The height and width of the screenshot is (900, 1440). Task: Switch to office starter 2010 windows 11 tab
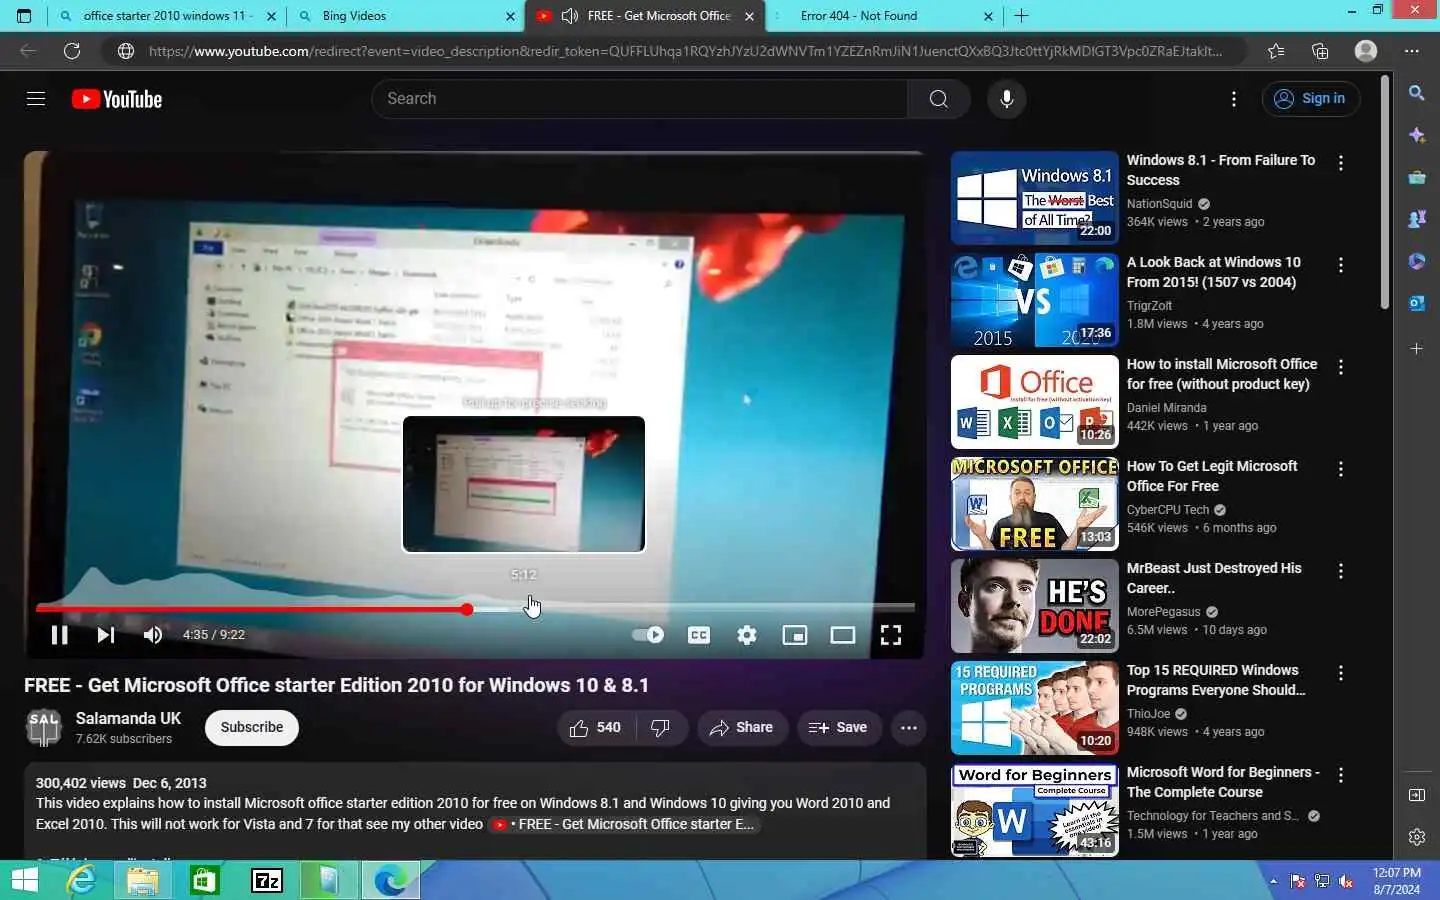click(166, 16)
